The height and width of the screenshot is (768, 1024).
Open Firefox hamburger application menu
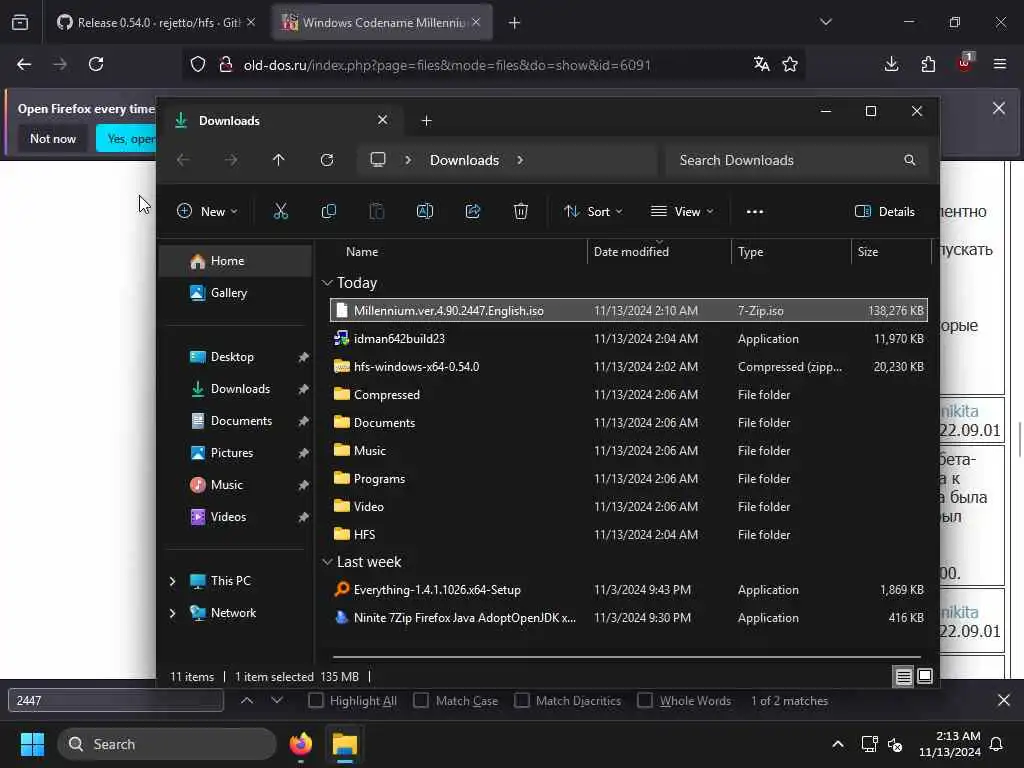coord(1000,64)
